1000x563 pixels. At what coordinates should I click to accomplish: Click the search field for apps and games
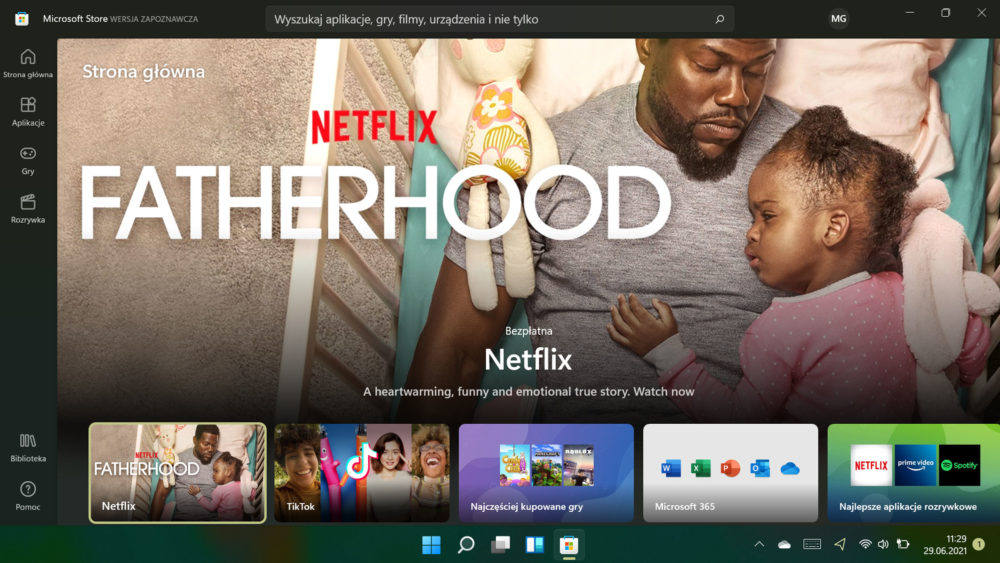point(499,19)
